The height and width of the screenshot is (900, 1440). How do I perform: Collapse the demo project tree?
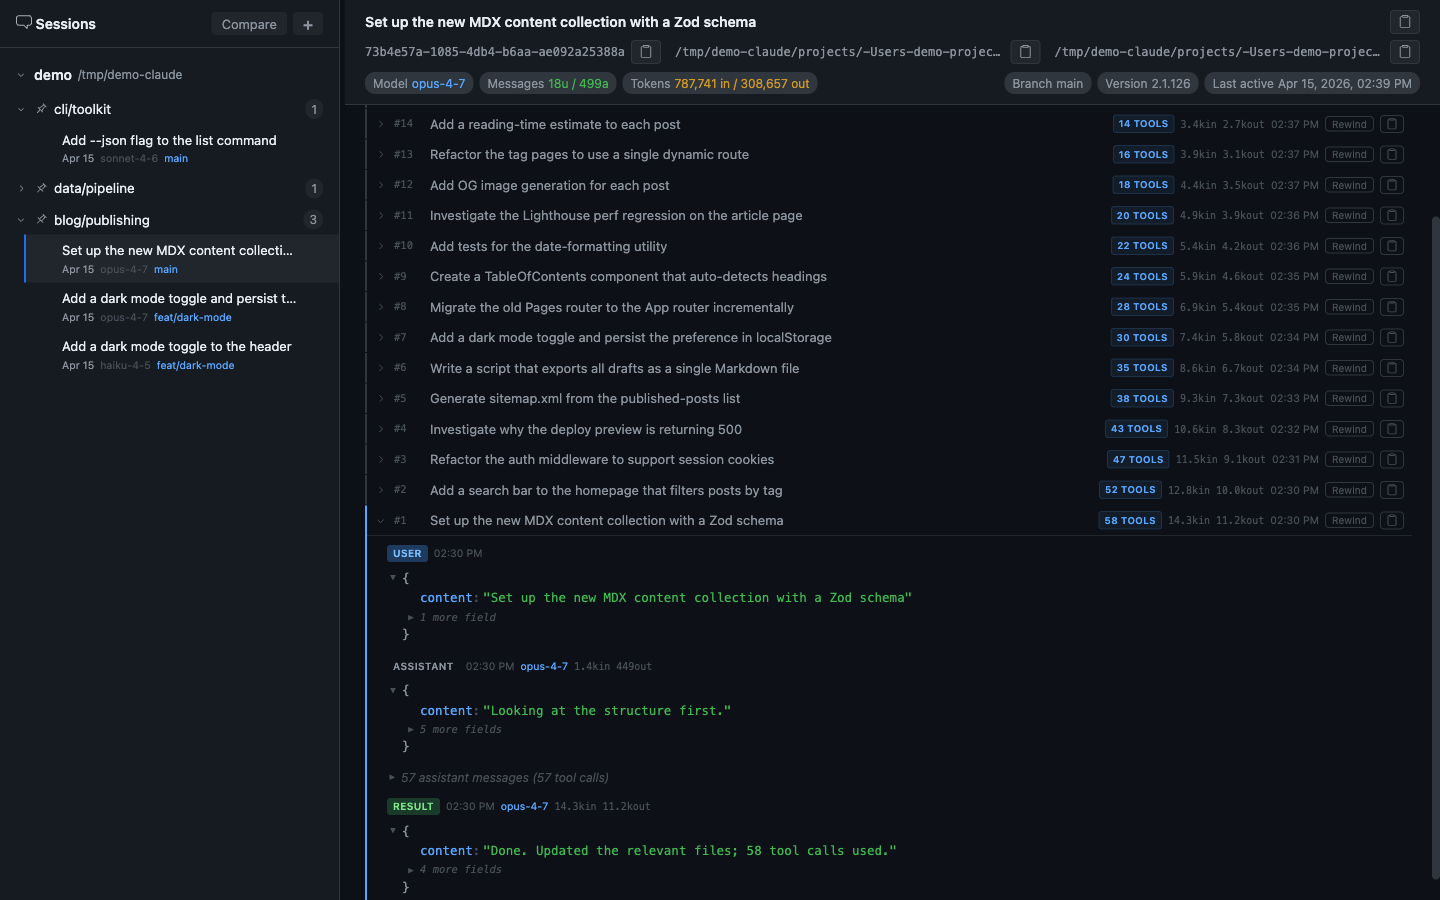coord(21,75)
